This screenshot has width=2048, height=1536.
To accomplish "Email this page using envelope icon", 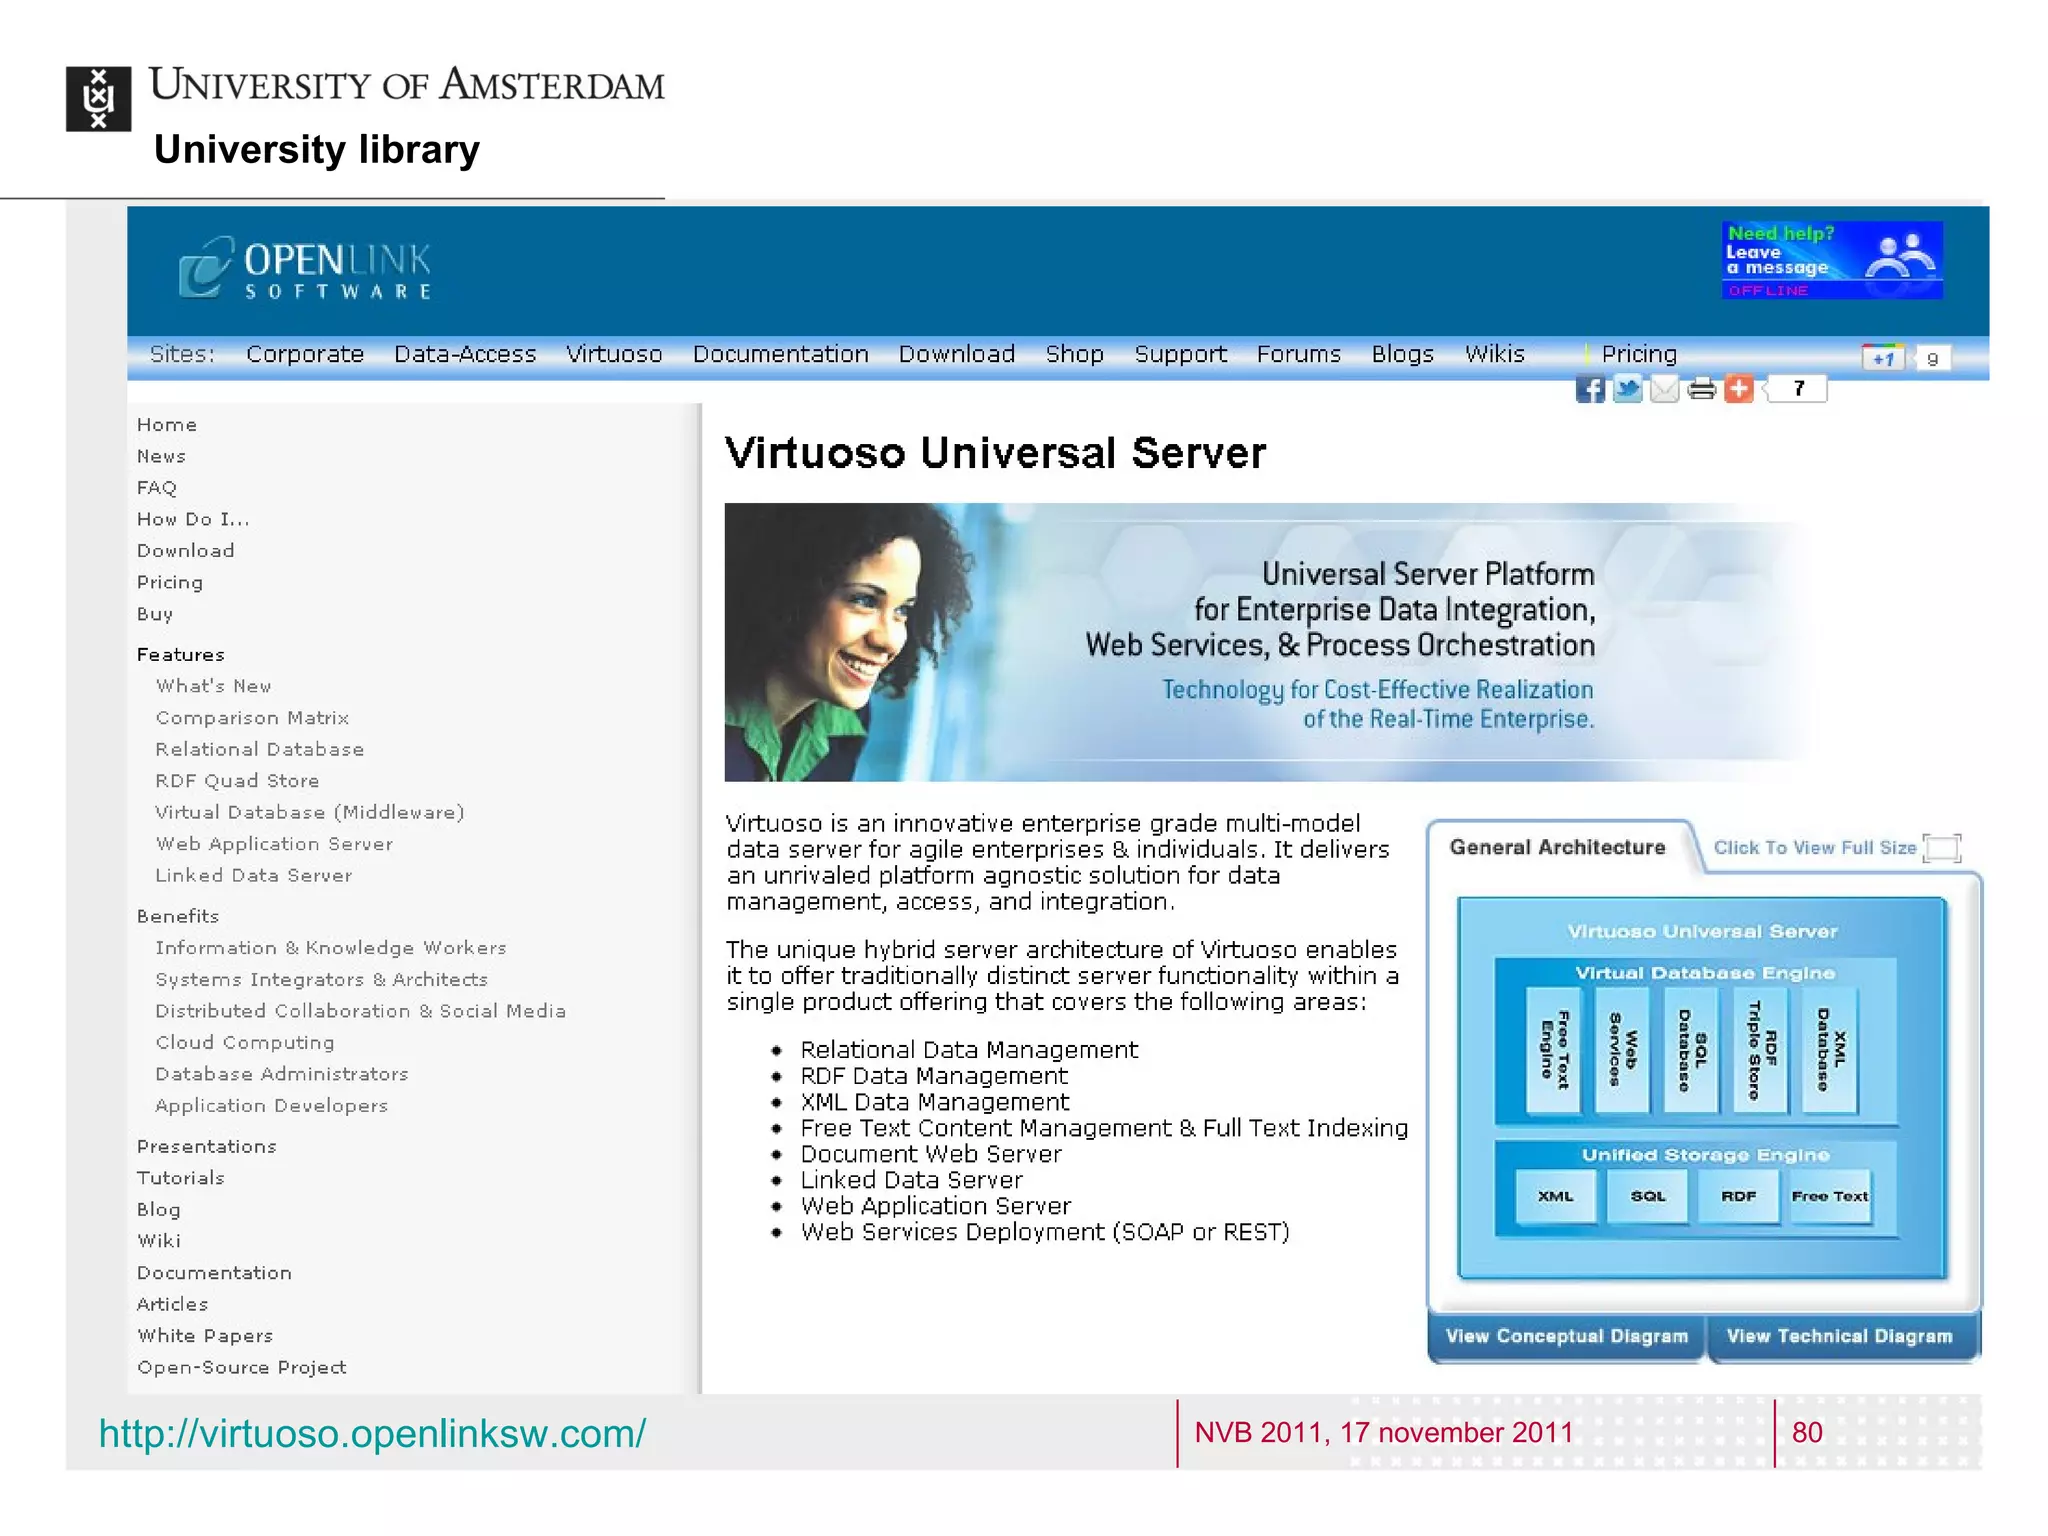I will coord(1664,389).
